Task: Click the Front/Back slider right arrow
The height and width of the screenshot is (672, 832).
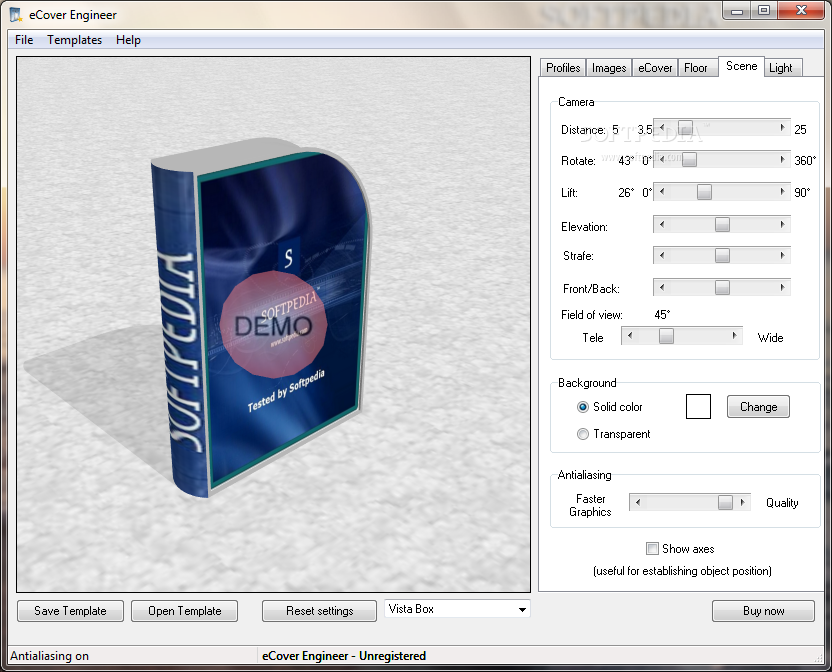Action: tap(782, 287)
